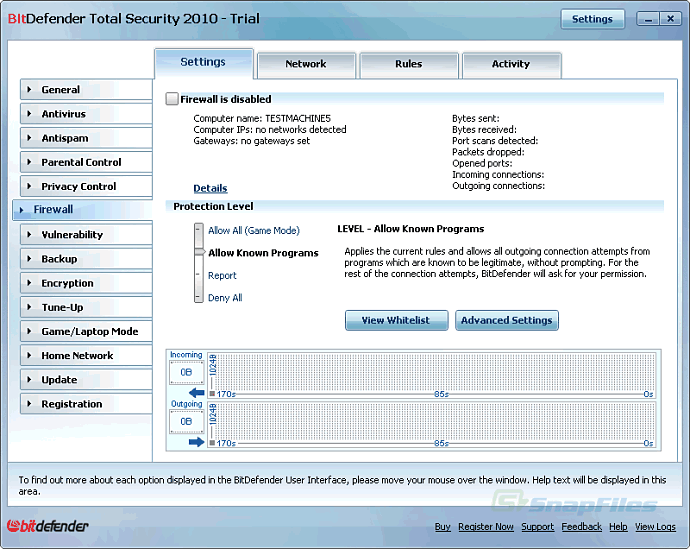Open the Details link
Viewport: 690px width, 549px height.
tap(210, 188)
